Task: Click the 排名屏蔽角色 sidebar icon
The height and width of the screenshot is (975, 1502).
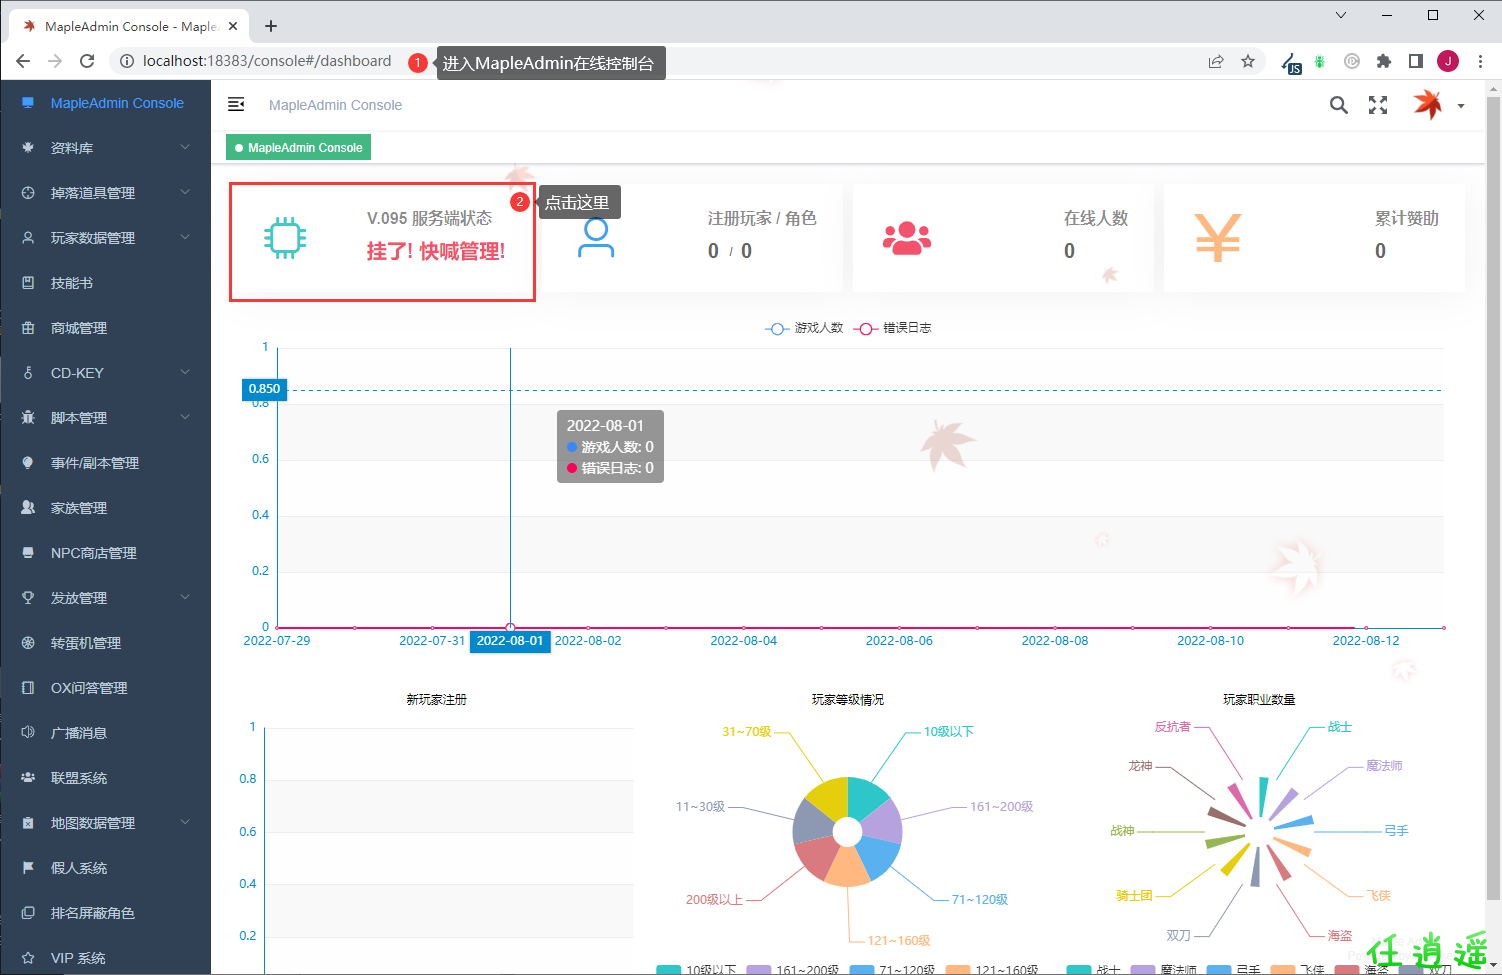Action: (28, 913)
